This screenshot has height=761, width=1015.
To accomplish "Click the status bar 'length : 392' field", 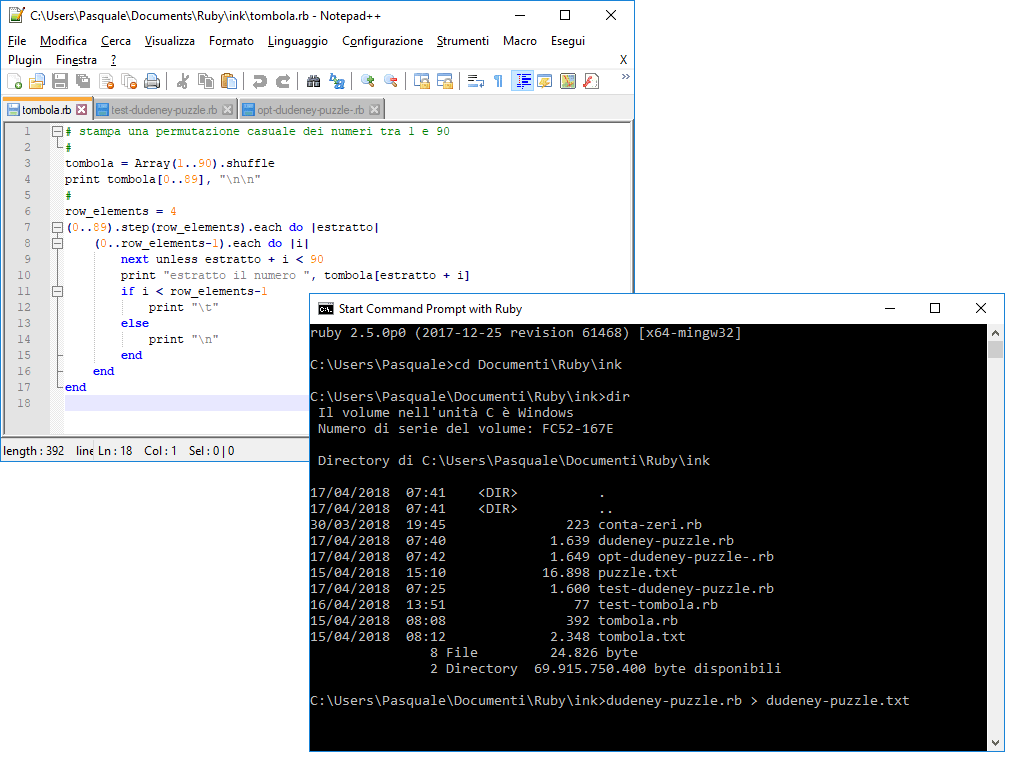I will click(34, 450).
